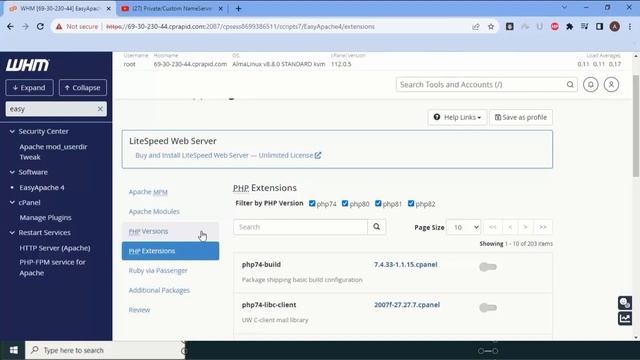
Task: Go to the next page of extensions
Action: coord(526,227)
